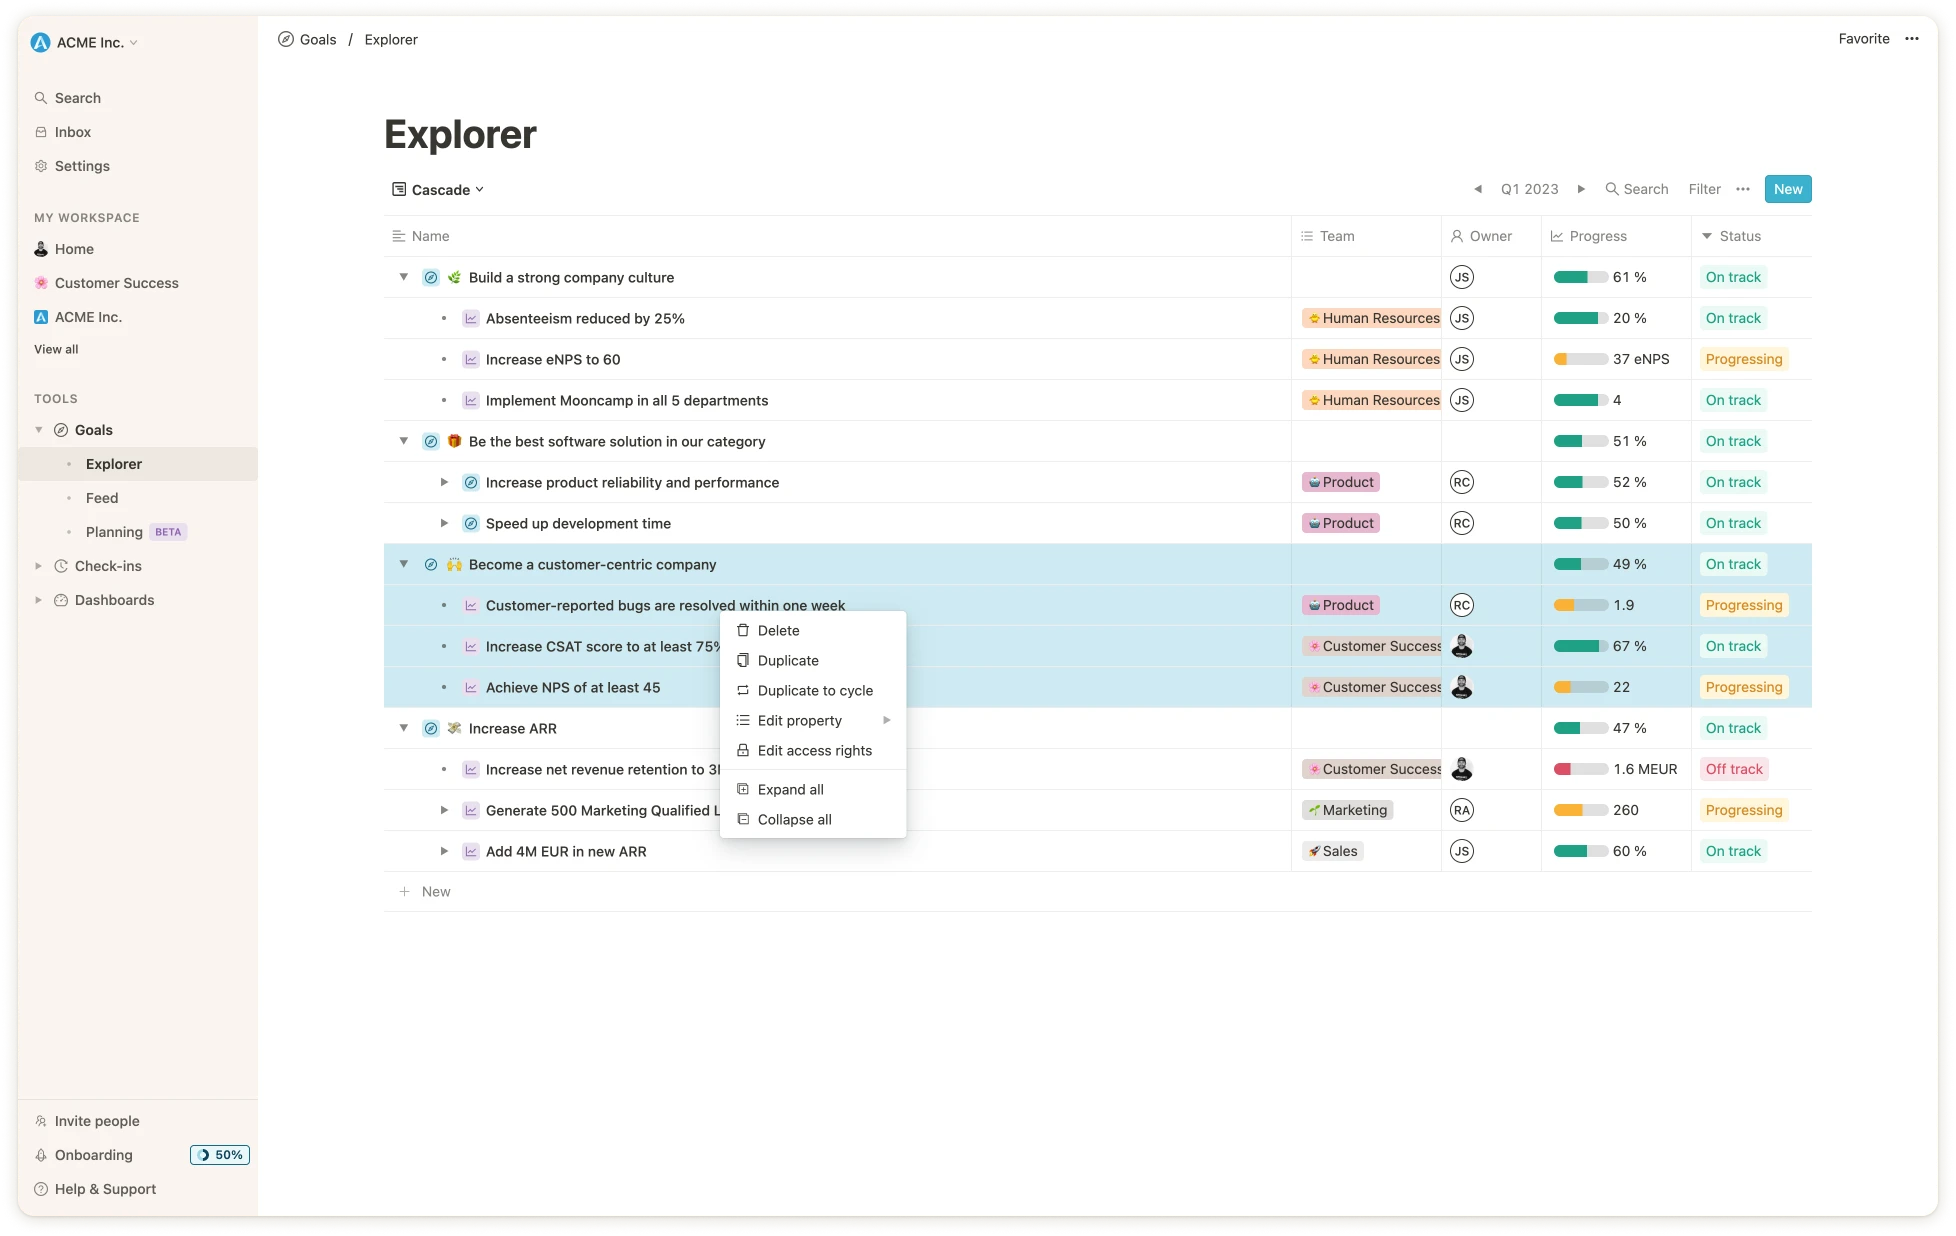Open Inbox from the sidebar

[x=72, y=132]
